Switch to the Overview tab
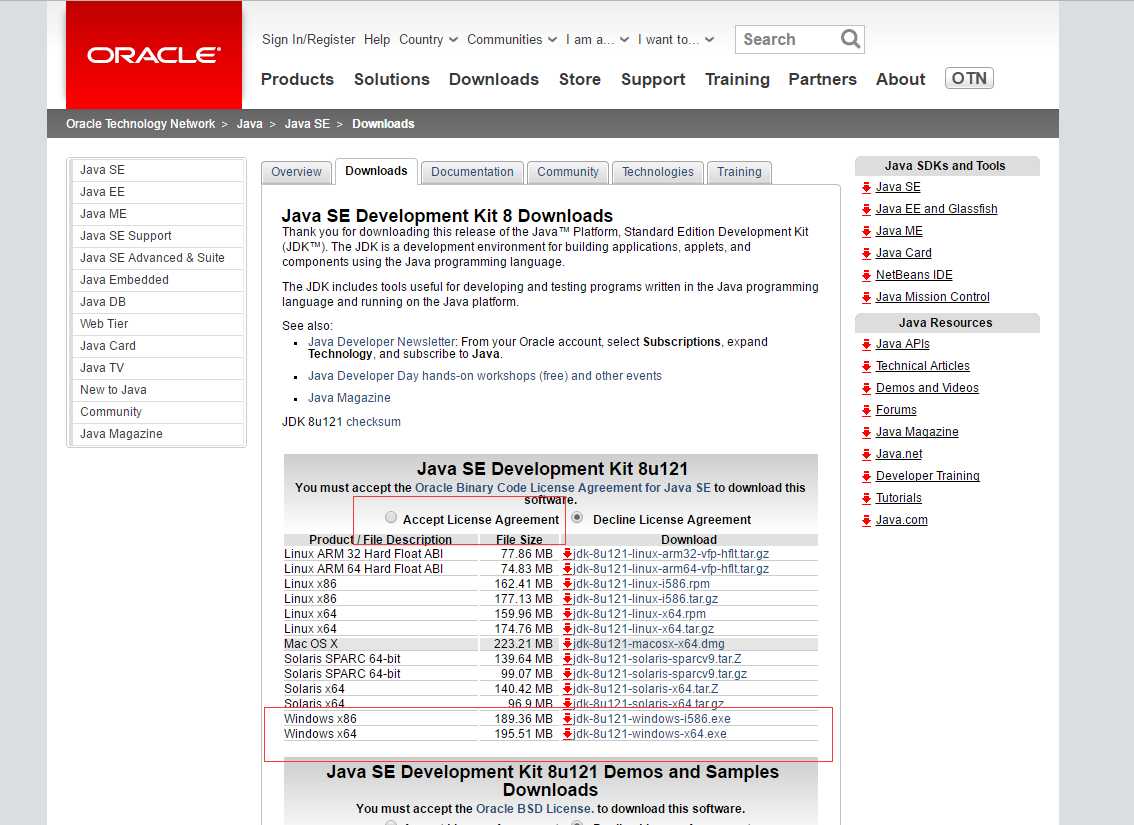 297,172
